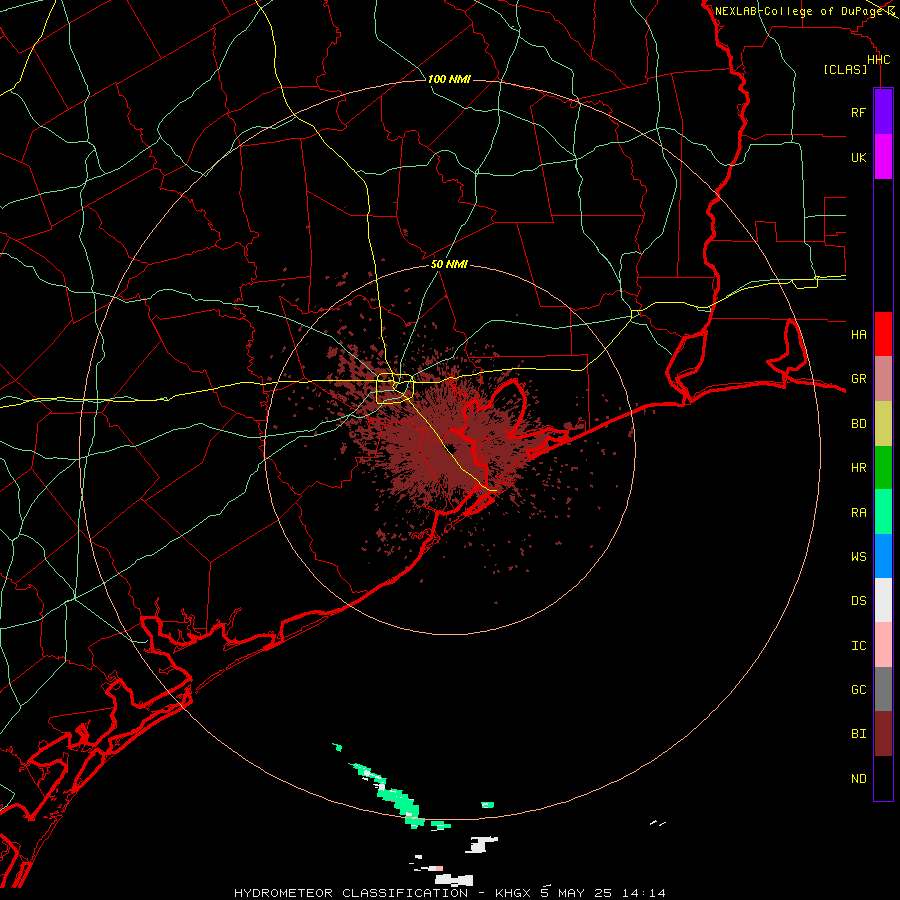Click the RA legend label
900x900 pixels.
click(858, 512)
